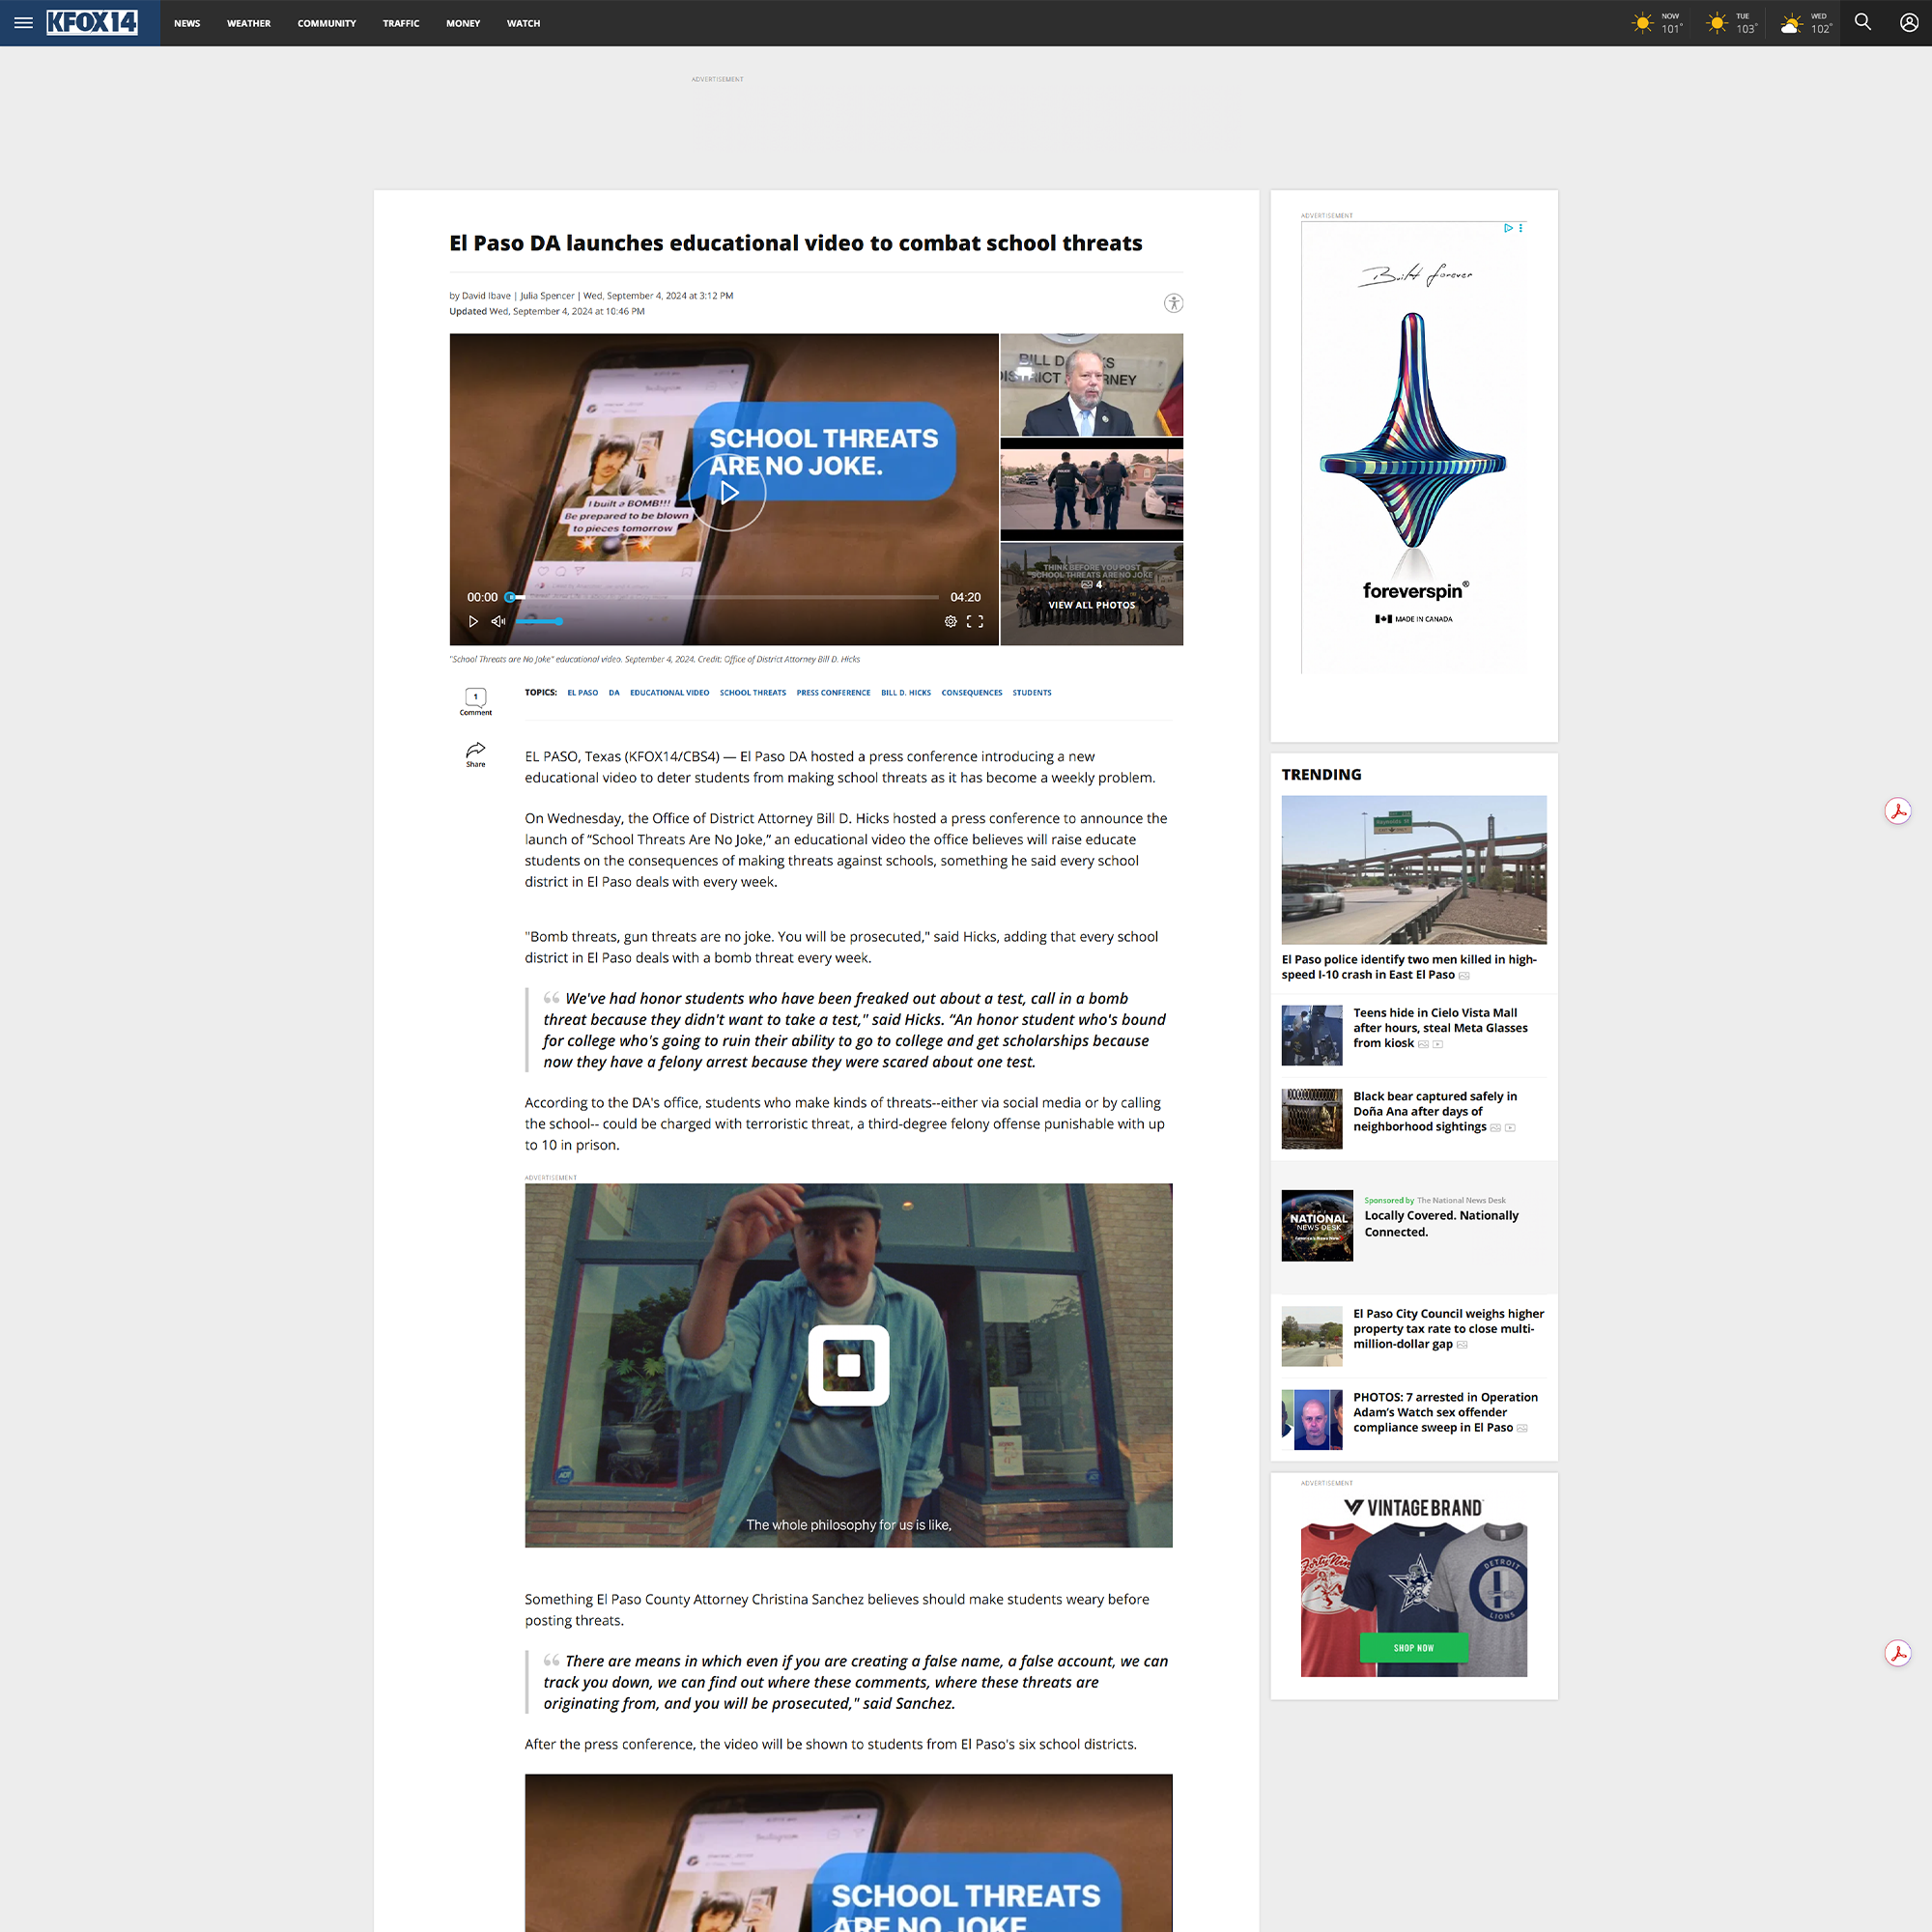Viewport: 1932px width, 1932px height.
Task: Open the hamburger navigation menu
Action: [23, 23]
